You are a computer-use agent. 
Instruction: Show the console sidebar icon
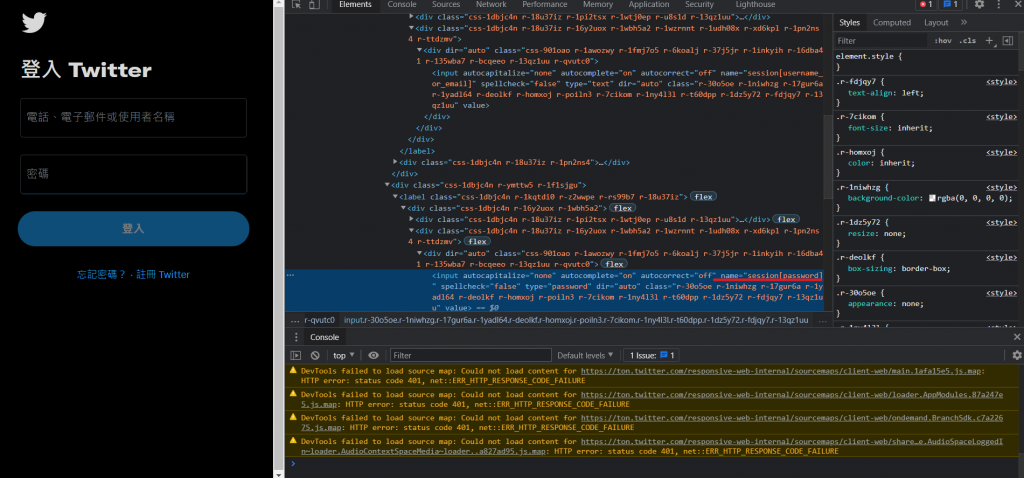point(296,355)
